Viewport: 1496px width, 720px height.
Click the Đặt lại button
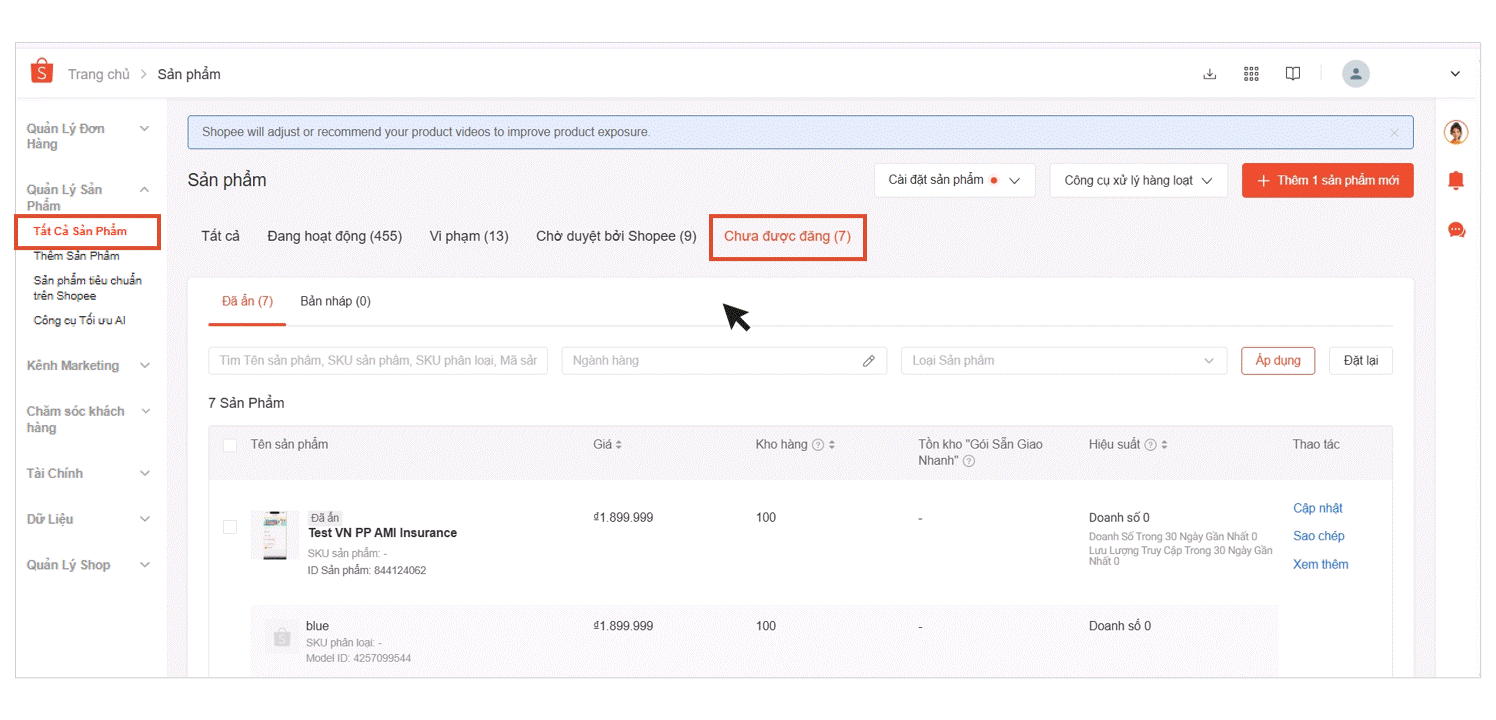[1361, 361]
